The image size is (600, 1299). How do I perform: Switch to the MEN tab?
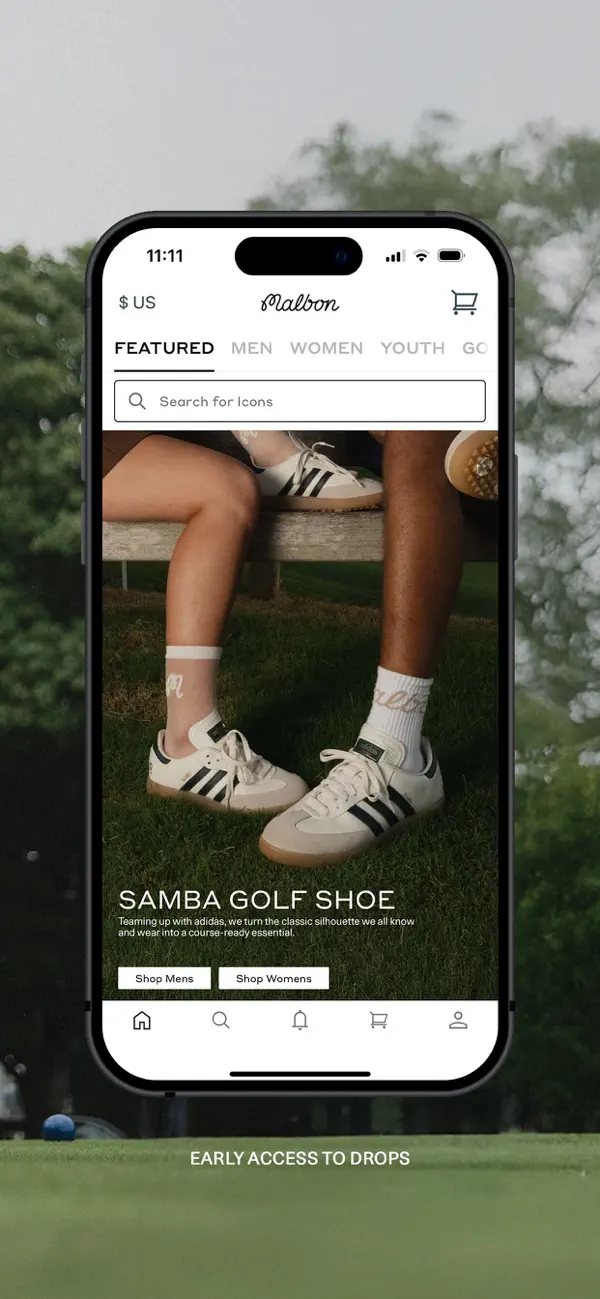click(x=252, y=348)
